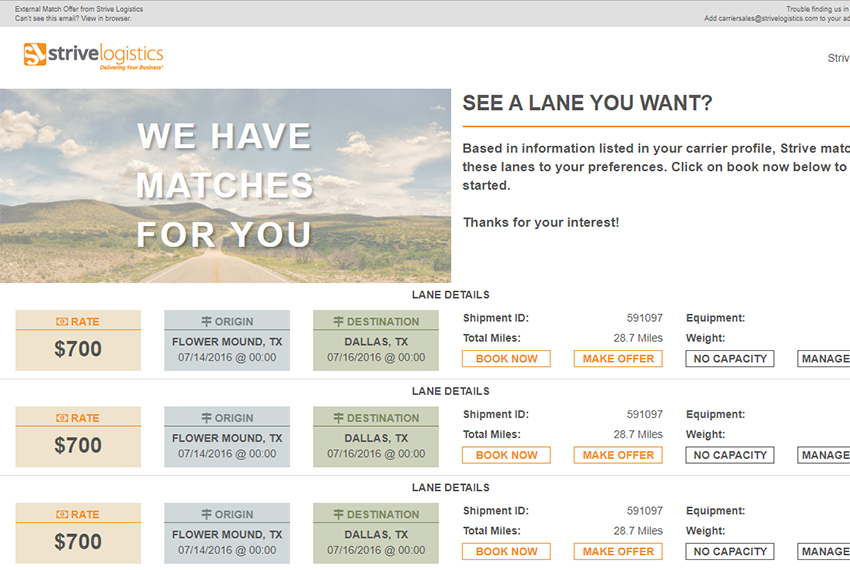Click shipment ID 591097 in second lane

(x=645, y=414)
